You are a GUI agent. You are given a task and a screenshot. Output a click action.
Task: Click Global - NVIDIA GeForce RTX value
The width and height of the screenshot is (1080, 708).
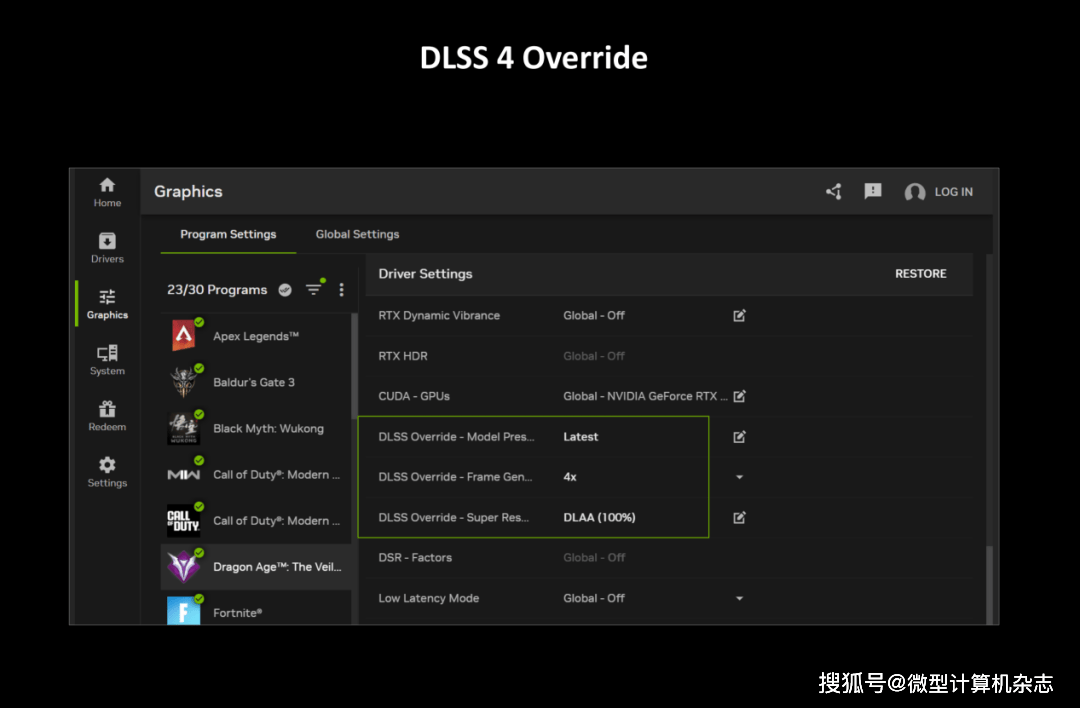tap(645, 396)
